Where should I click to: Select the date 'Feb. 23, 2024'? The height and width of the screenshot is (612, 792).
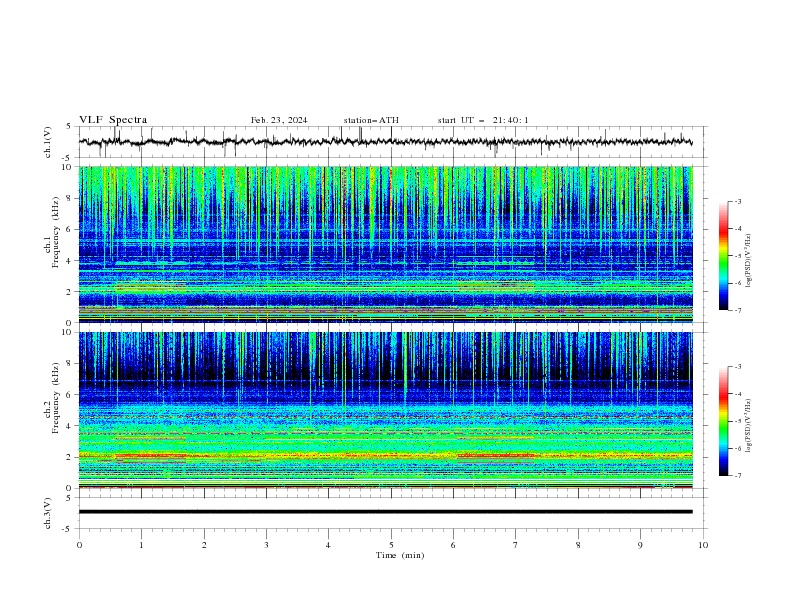(x=279, y=120)
